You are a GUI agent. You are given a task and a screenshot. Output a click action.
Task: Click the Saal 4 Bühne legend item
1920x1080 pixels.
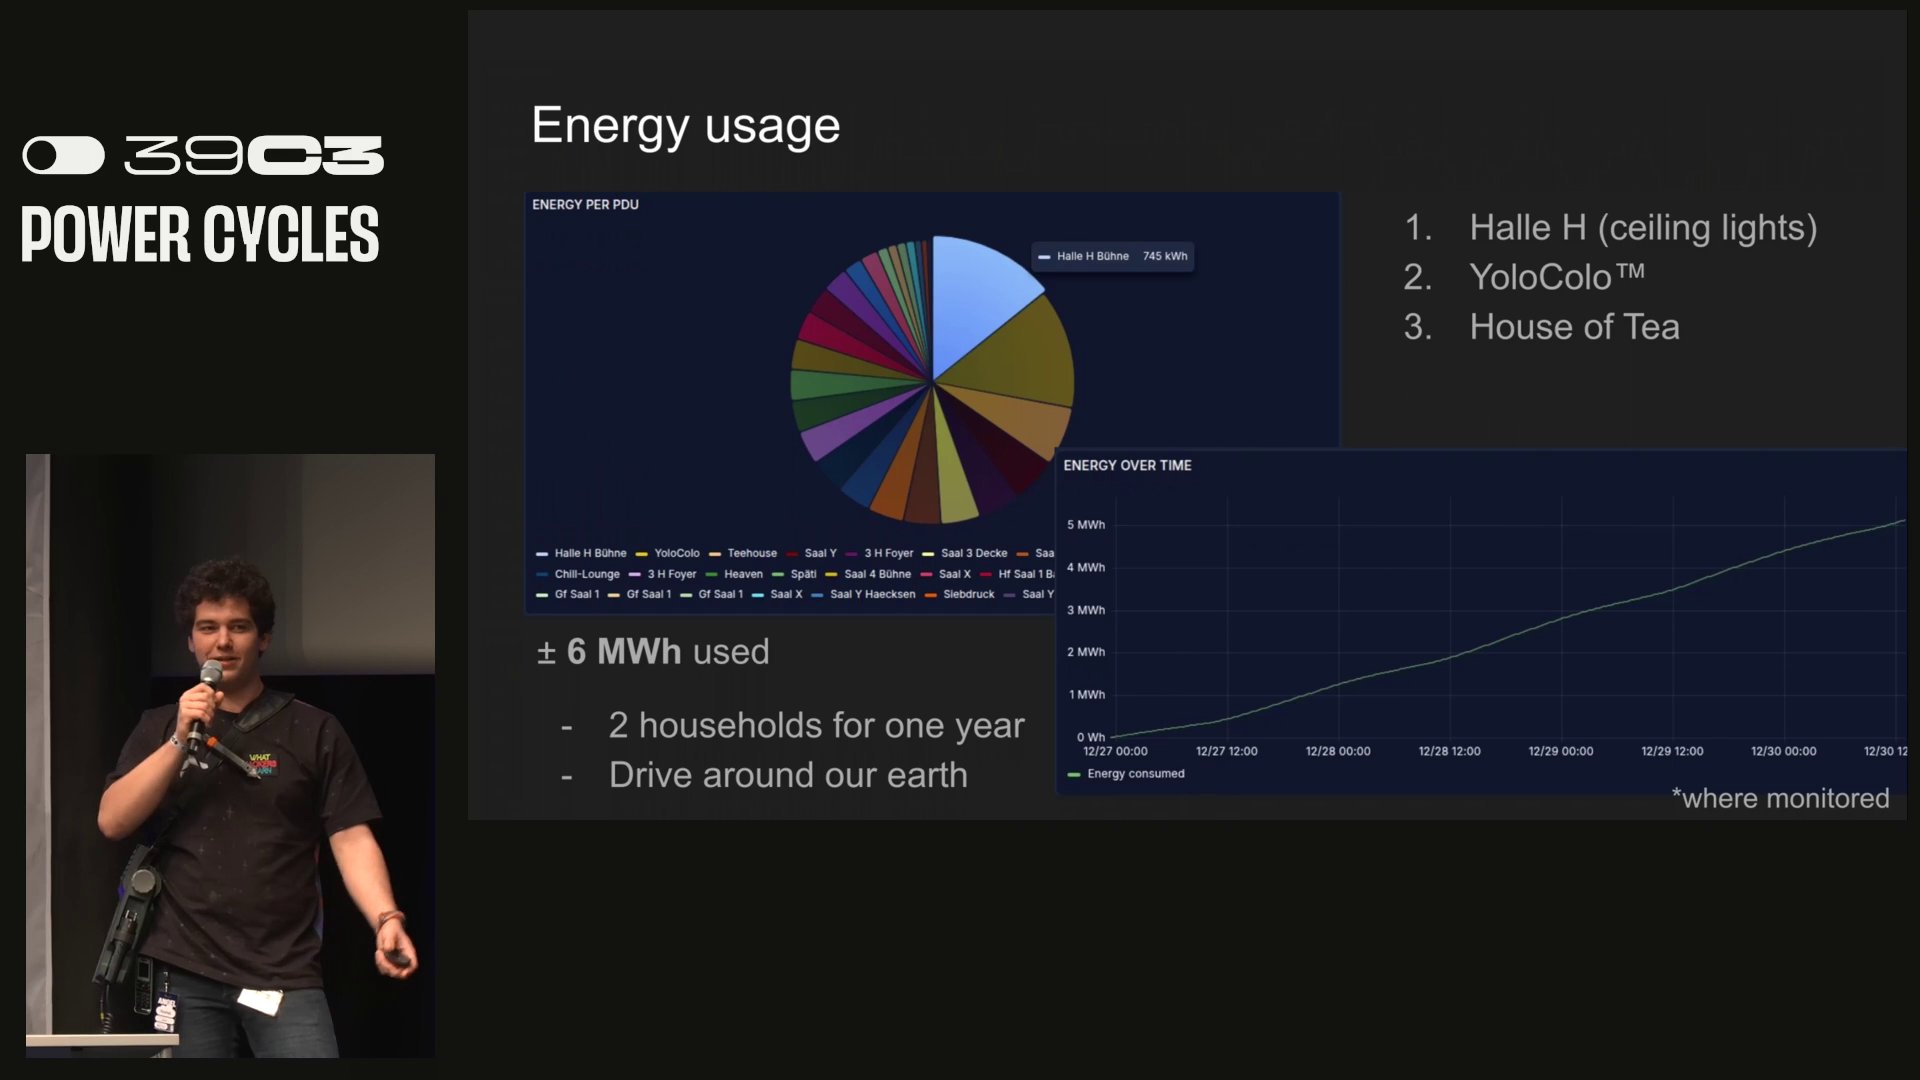(x=876, y=575)
